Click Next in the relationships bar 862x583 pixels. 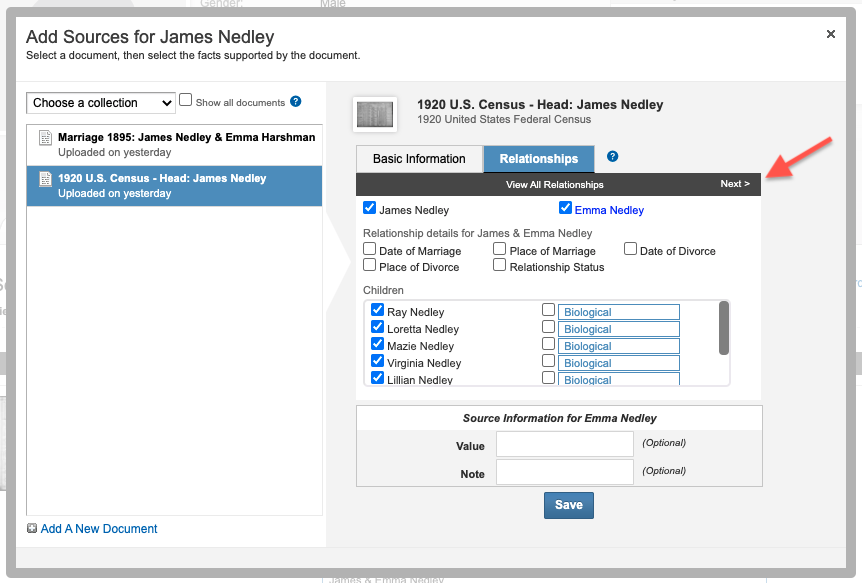click(734, 184)
